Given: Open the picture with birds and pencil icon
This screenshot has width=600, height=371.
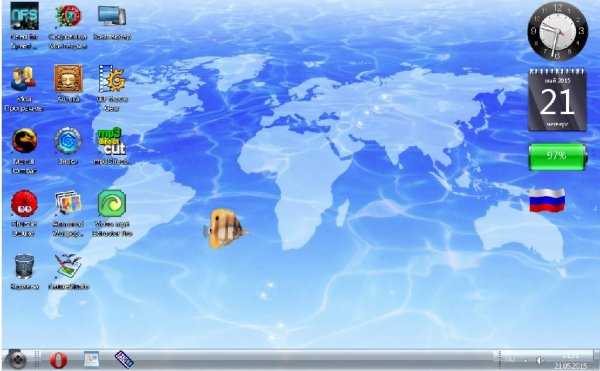Looking at the screenshot, I should 68,266.
